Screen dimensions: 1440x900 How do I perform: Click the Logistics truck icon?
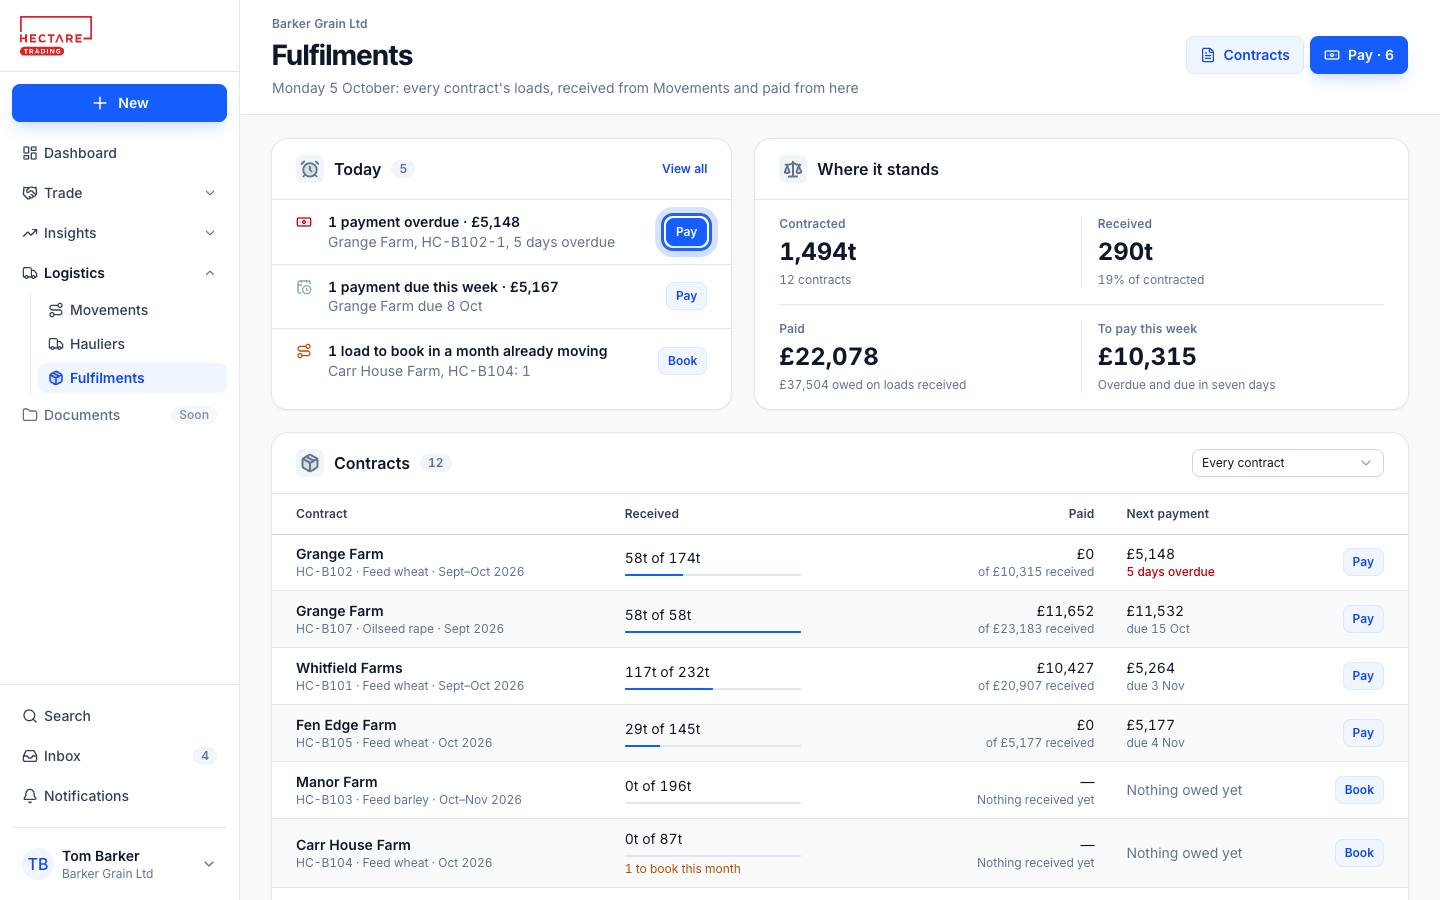point(30,273)
